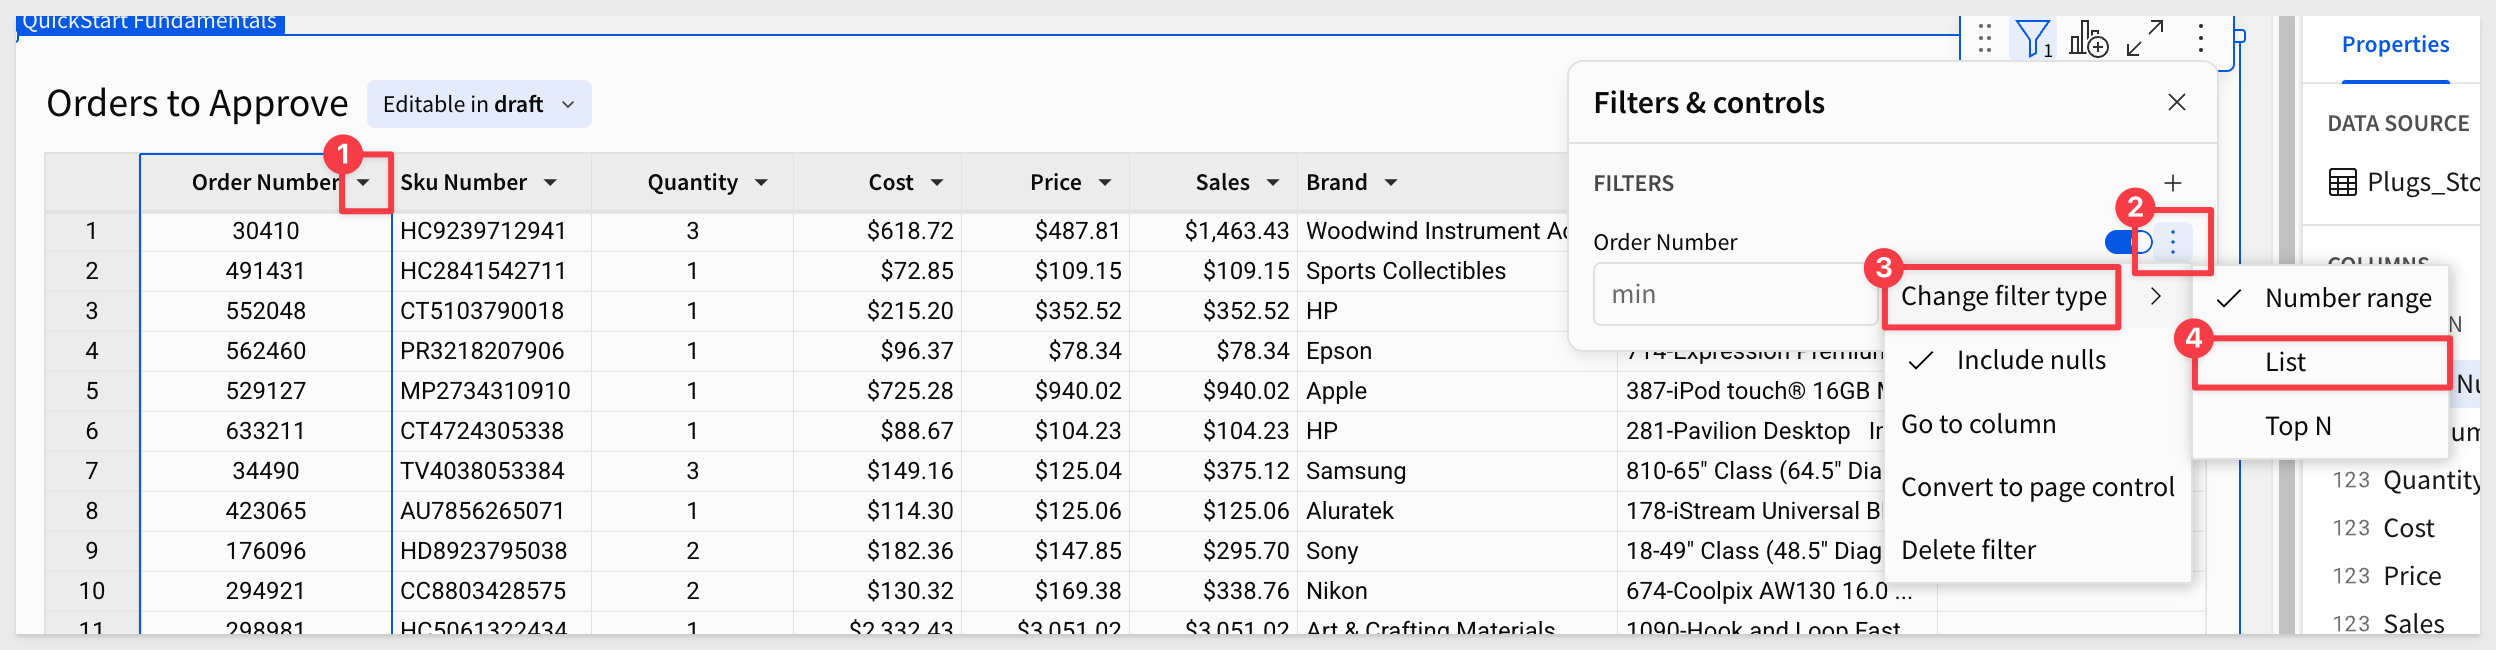Select List filter type
This screenshot has height=650, width=2496.
[x=2322, y=362]
